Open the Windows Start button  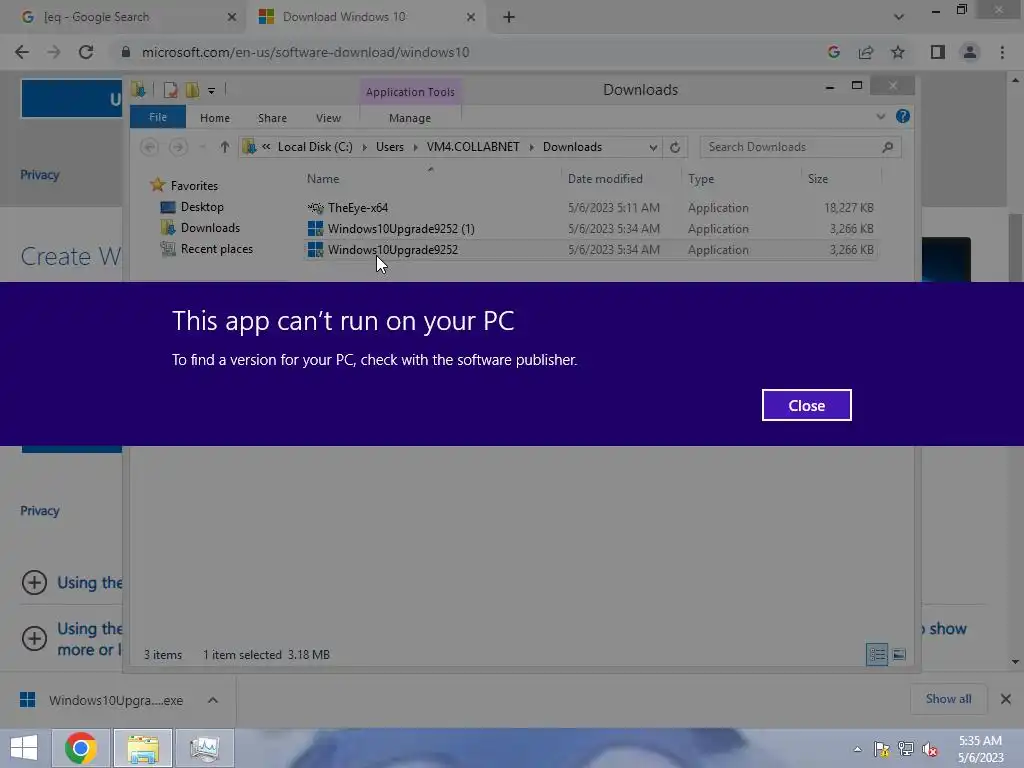coord(24,748)
